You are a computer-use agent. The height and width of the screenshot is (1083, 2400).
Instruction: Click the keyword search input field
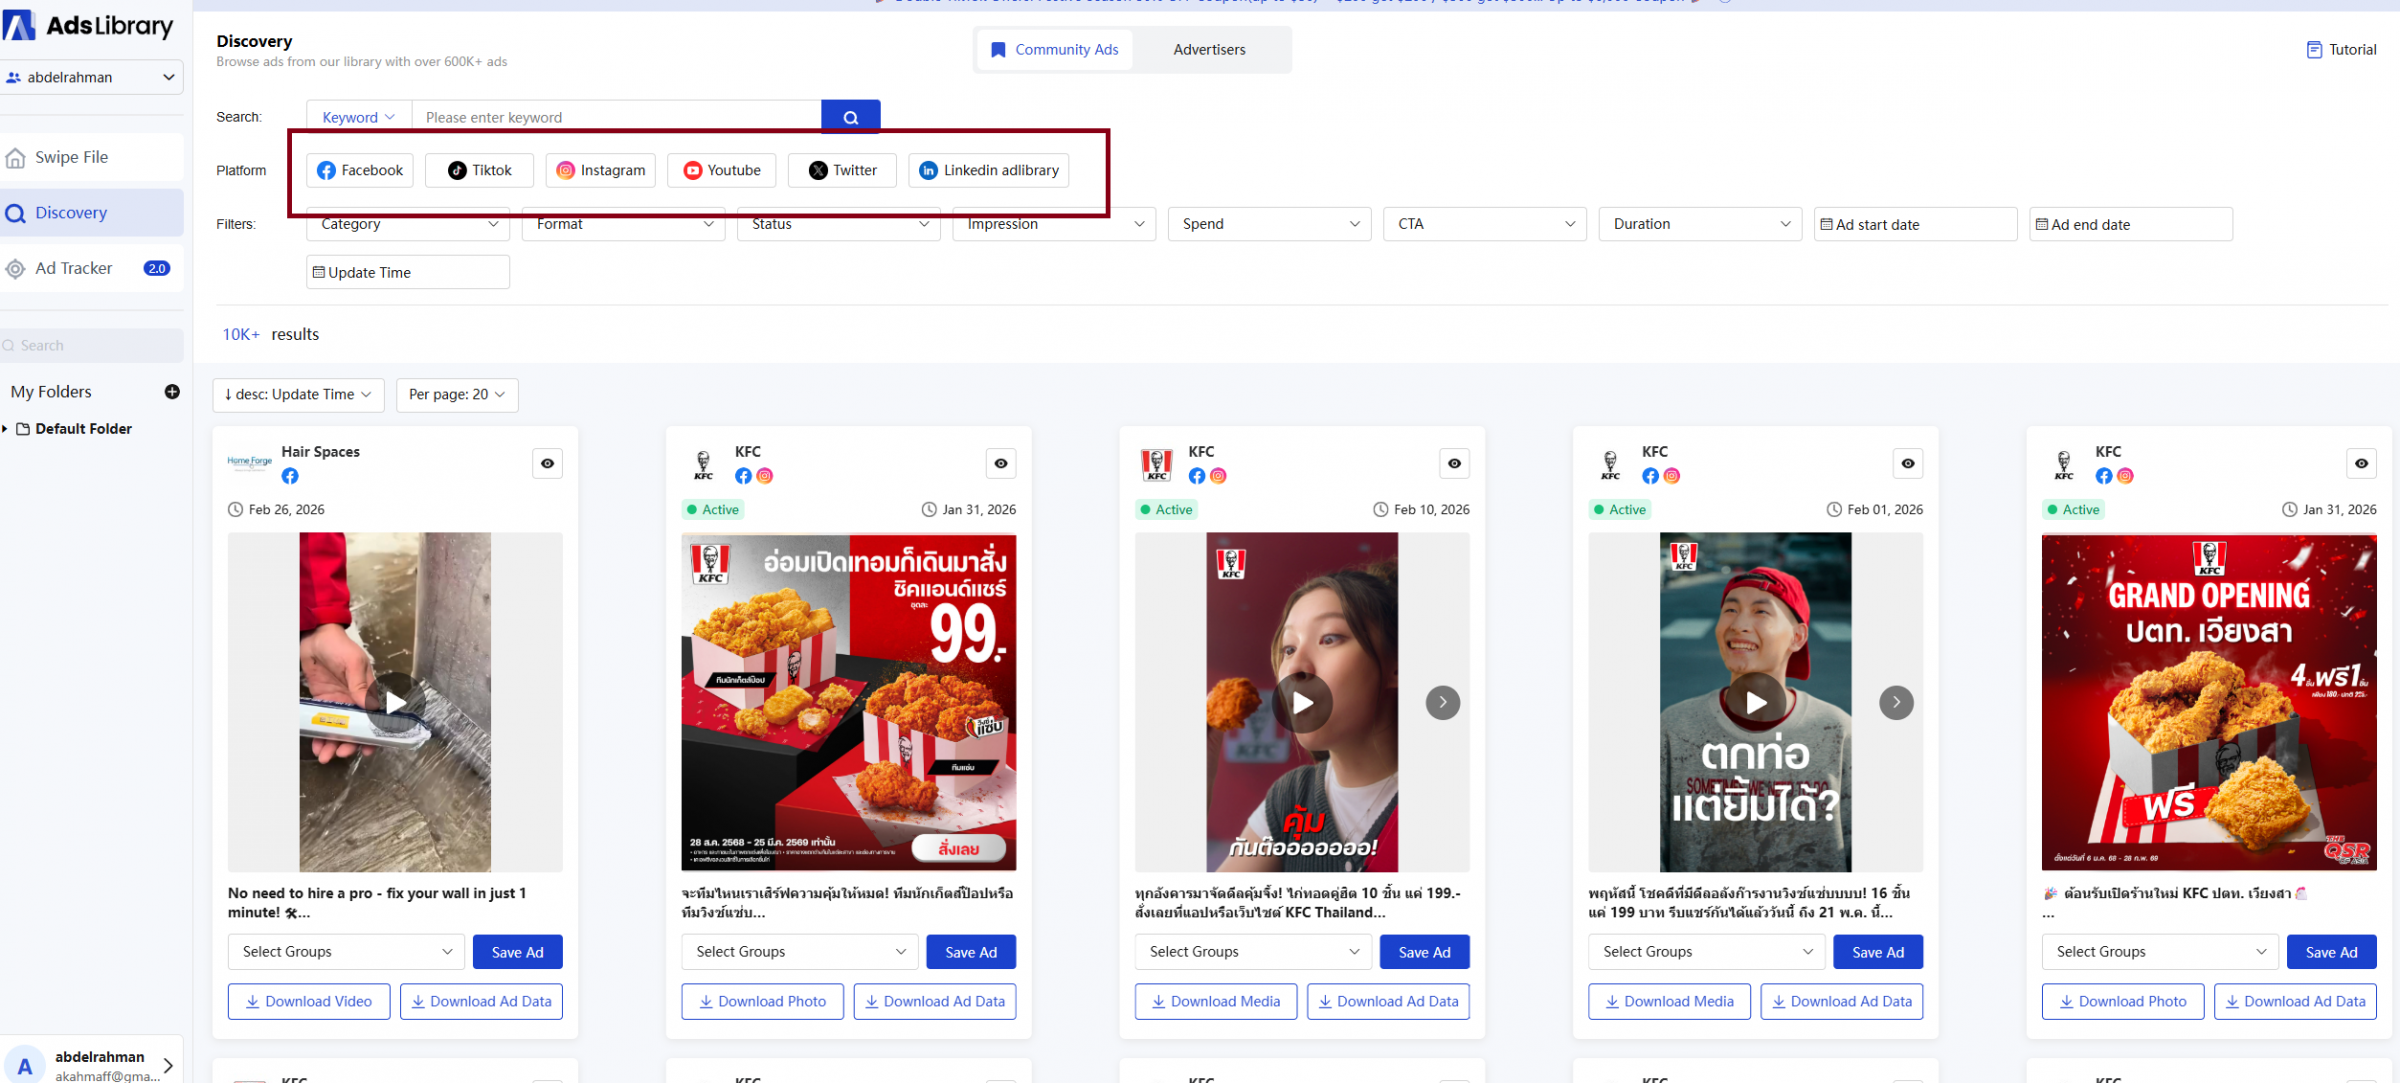pyautogui.click(x=616, y=117)
